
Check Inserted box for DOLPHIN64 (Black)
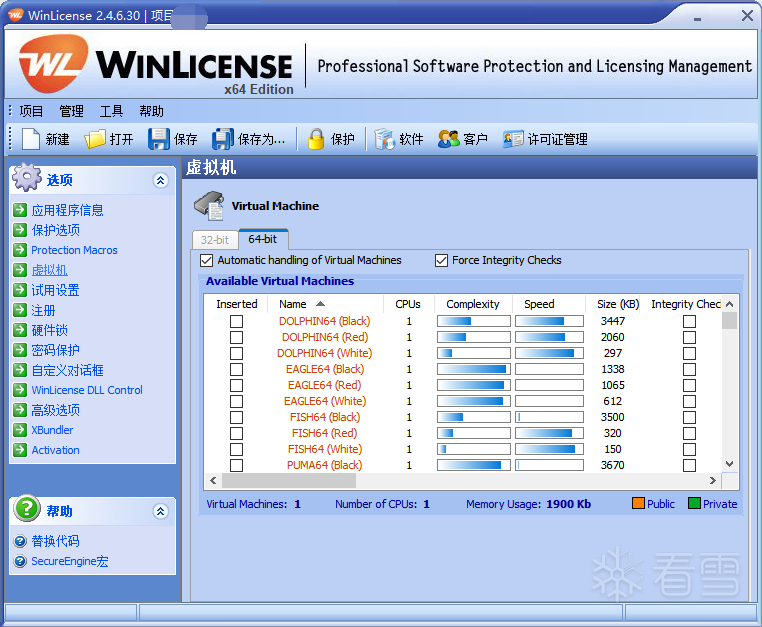[x=236, y=321]
